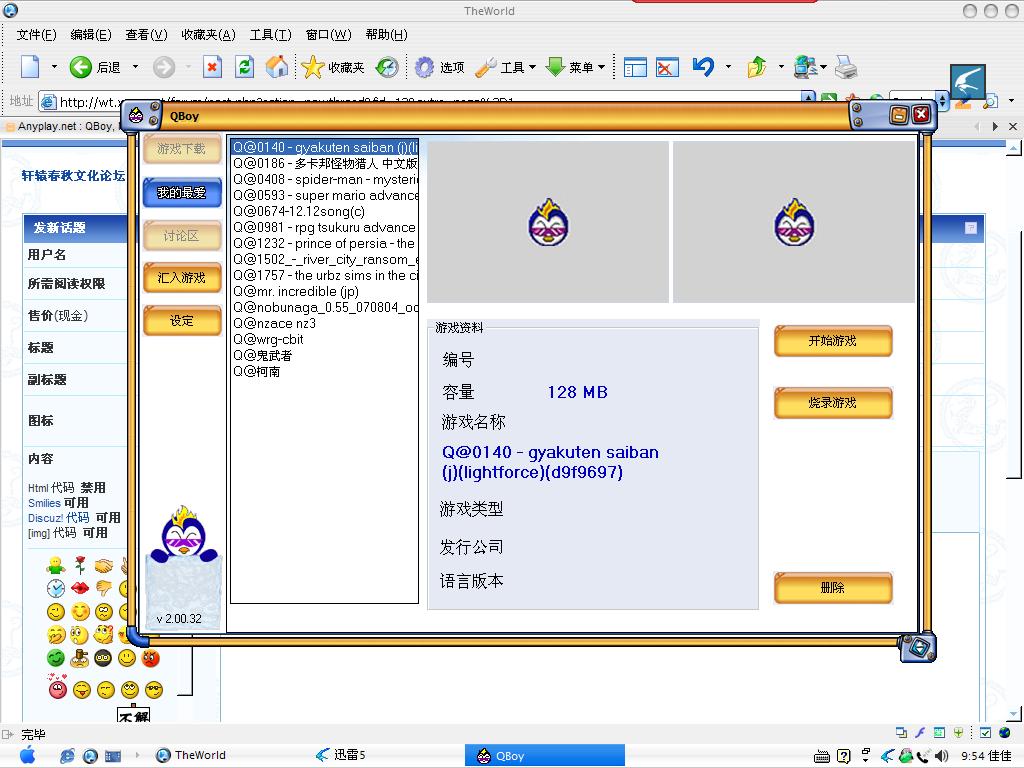Image resolution: width=1024 pixels, height=768 pixels.
Task: Open 选项 options gear icon
Action: point(425,67)
